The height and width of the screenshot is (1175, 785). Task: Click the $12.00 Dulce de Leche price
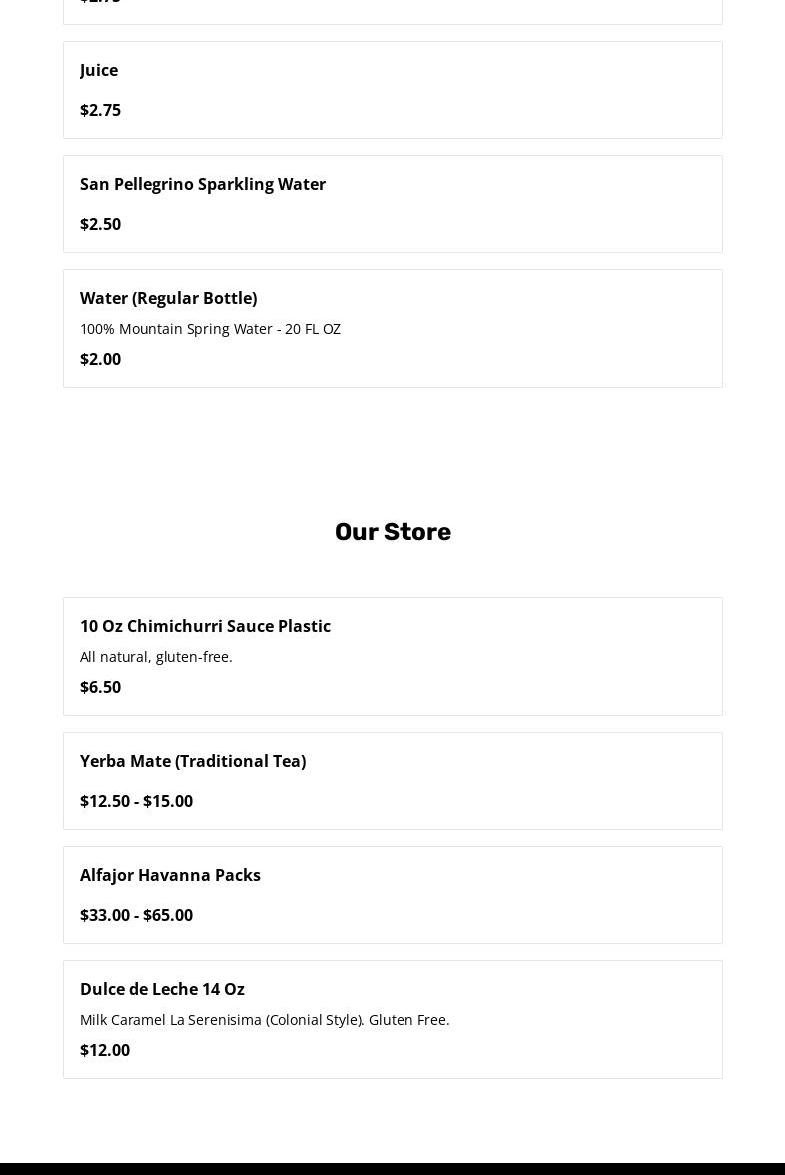point(105,1050)
